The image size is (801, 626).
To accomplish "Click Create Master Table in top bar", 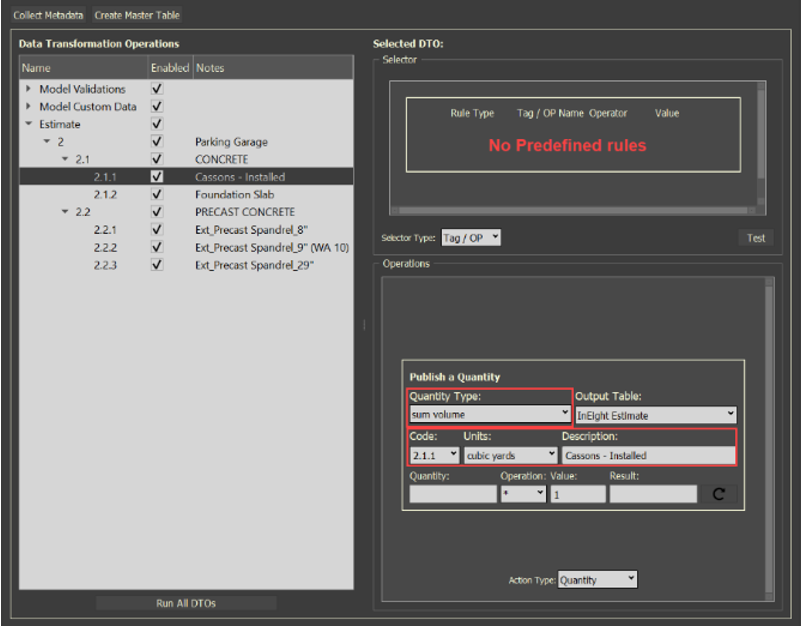I will [137, 15].
